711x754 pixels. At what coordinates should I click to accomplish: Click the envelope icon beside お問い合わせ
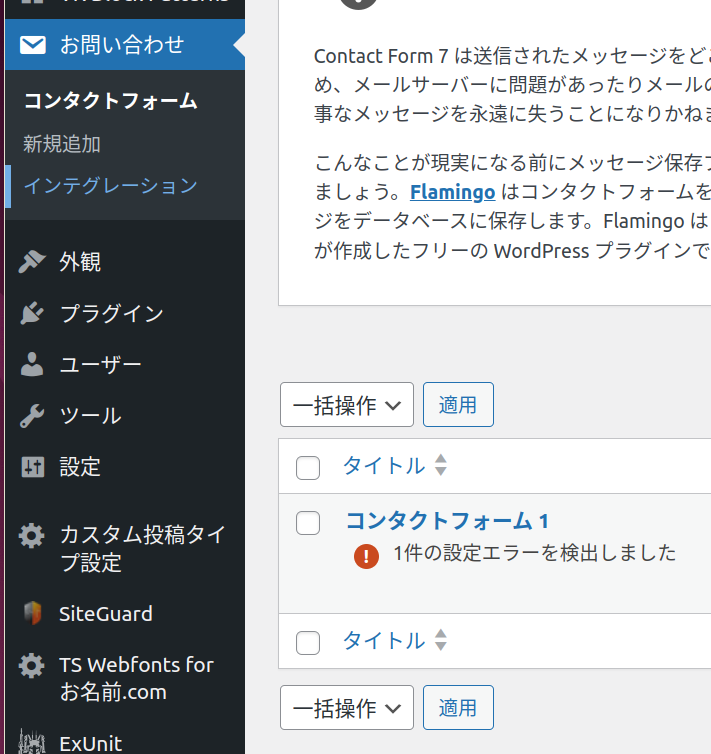pos(33,45)
